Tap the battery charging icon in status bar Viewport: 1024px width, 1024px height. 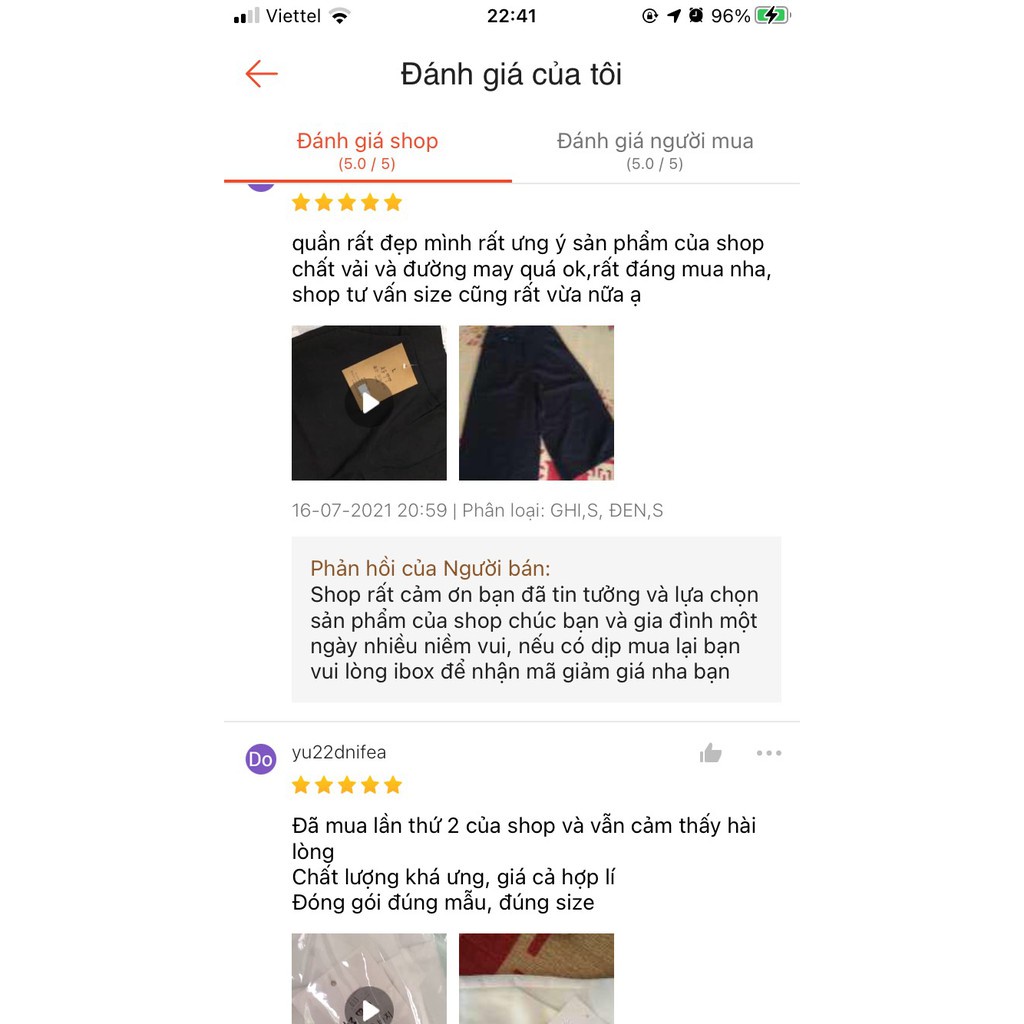tap(772, 15)
